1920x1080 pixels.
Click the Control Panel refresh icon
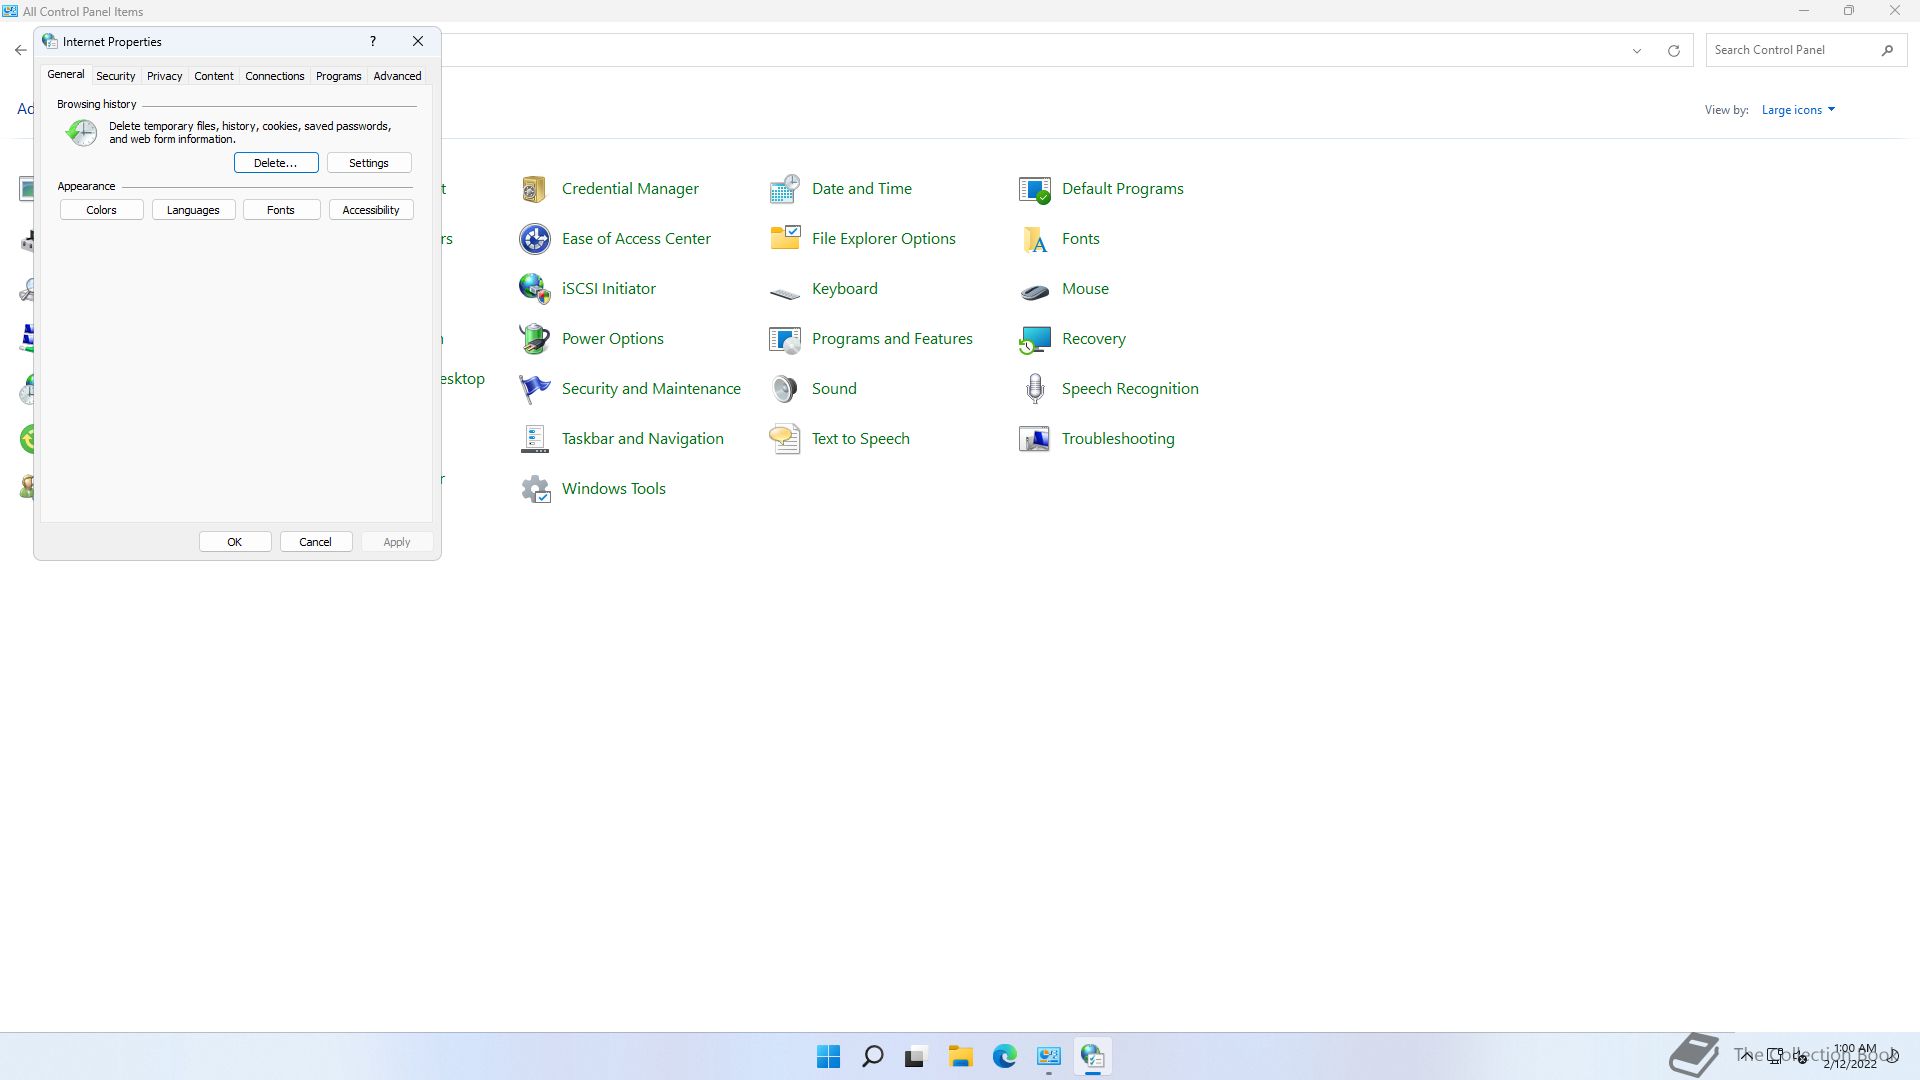[x=1673, y=50]
